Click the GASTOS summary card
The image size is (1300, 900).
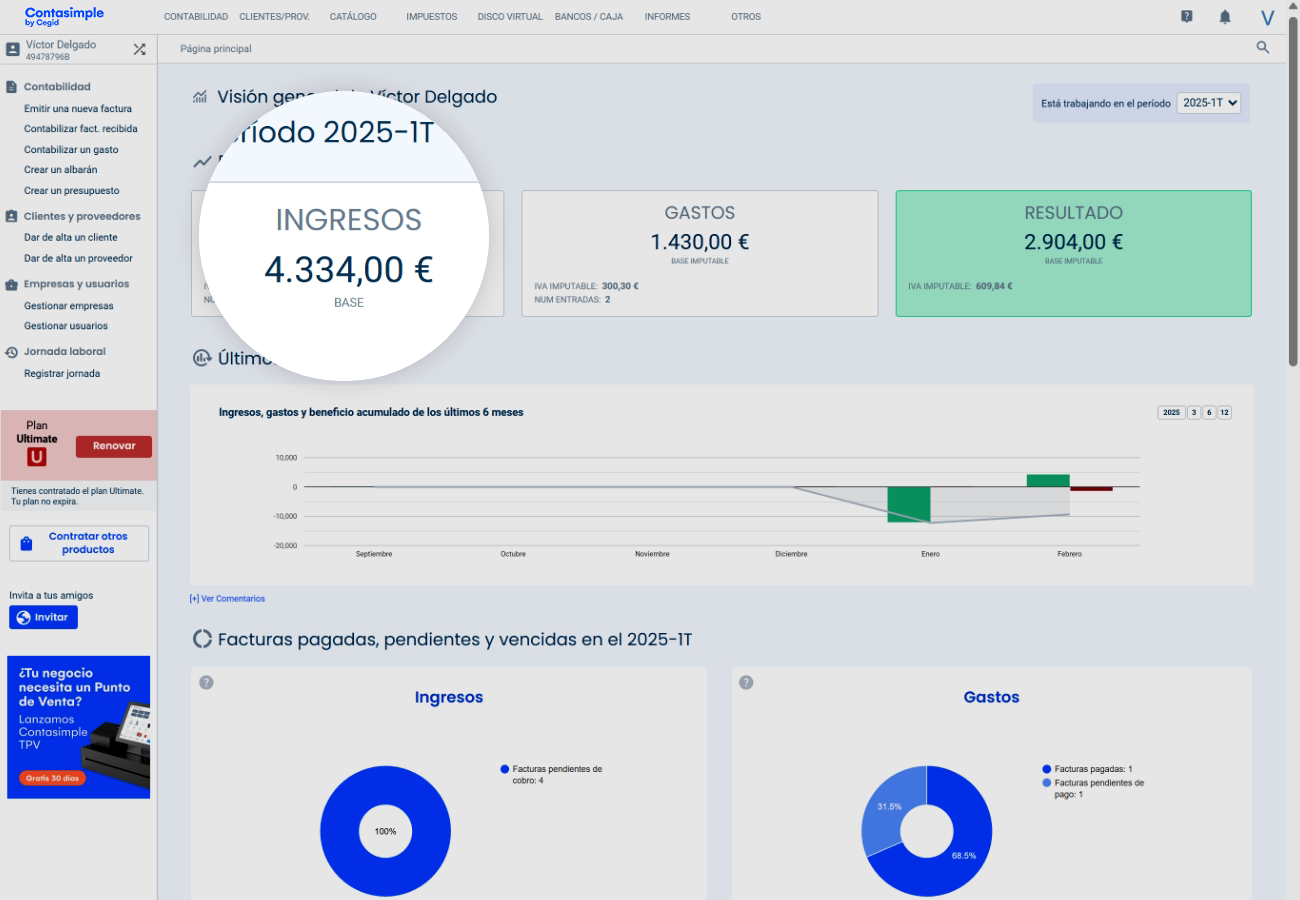coord(700,254)
